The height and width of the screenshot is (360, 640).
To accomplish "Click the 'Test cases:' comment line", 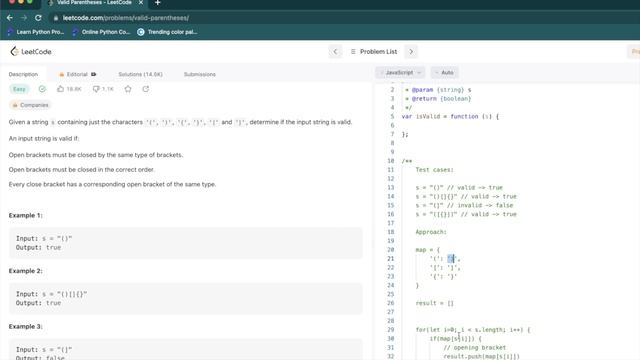I will tap(434, 170).
